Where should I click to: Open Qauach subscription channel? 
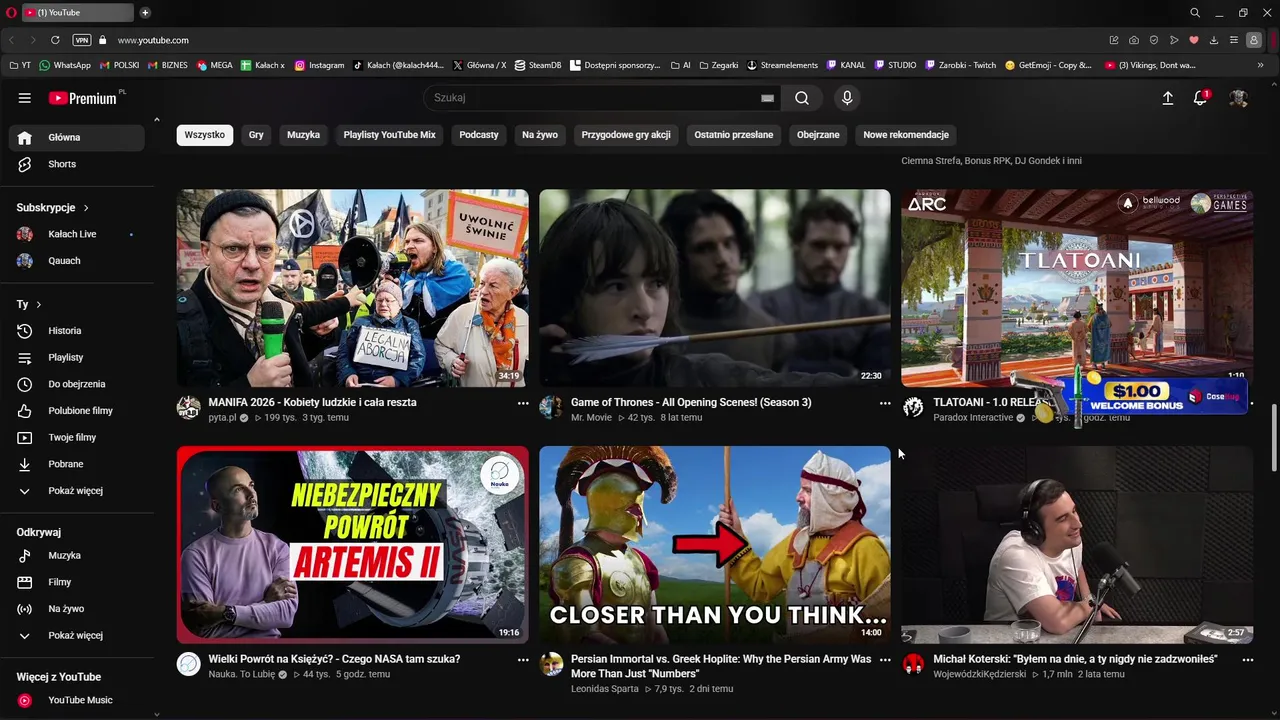point(77,261)
